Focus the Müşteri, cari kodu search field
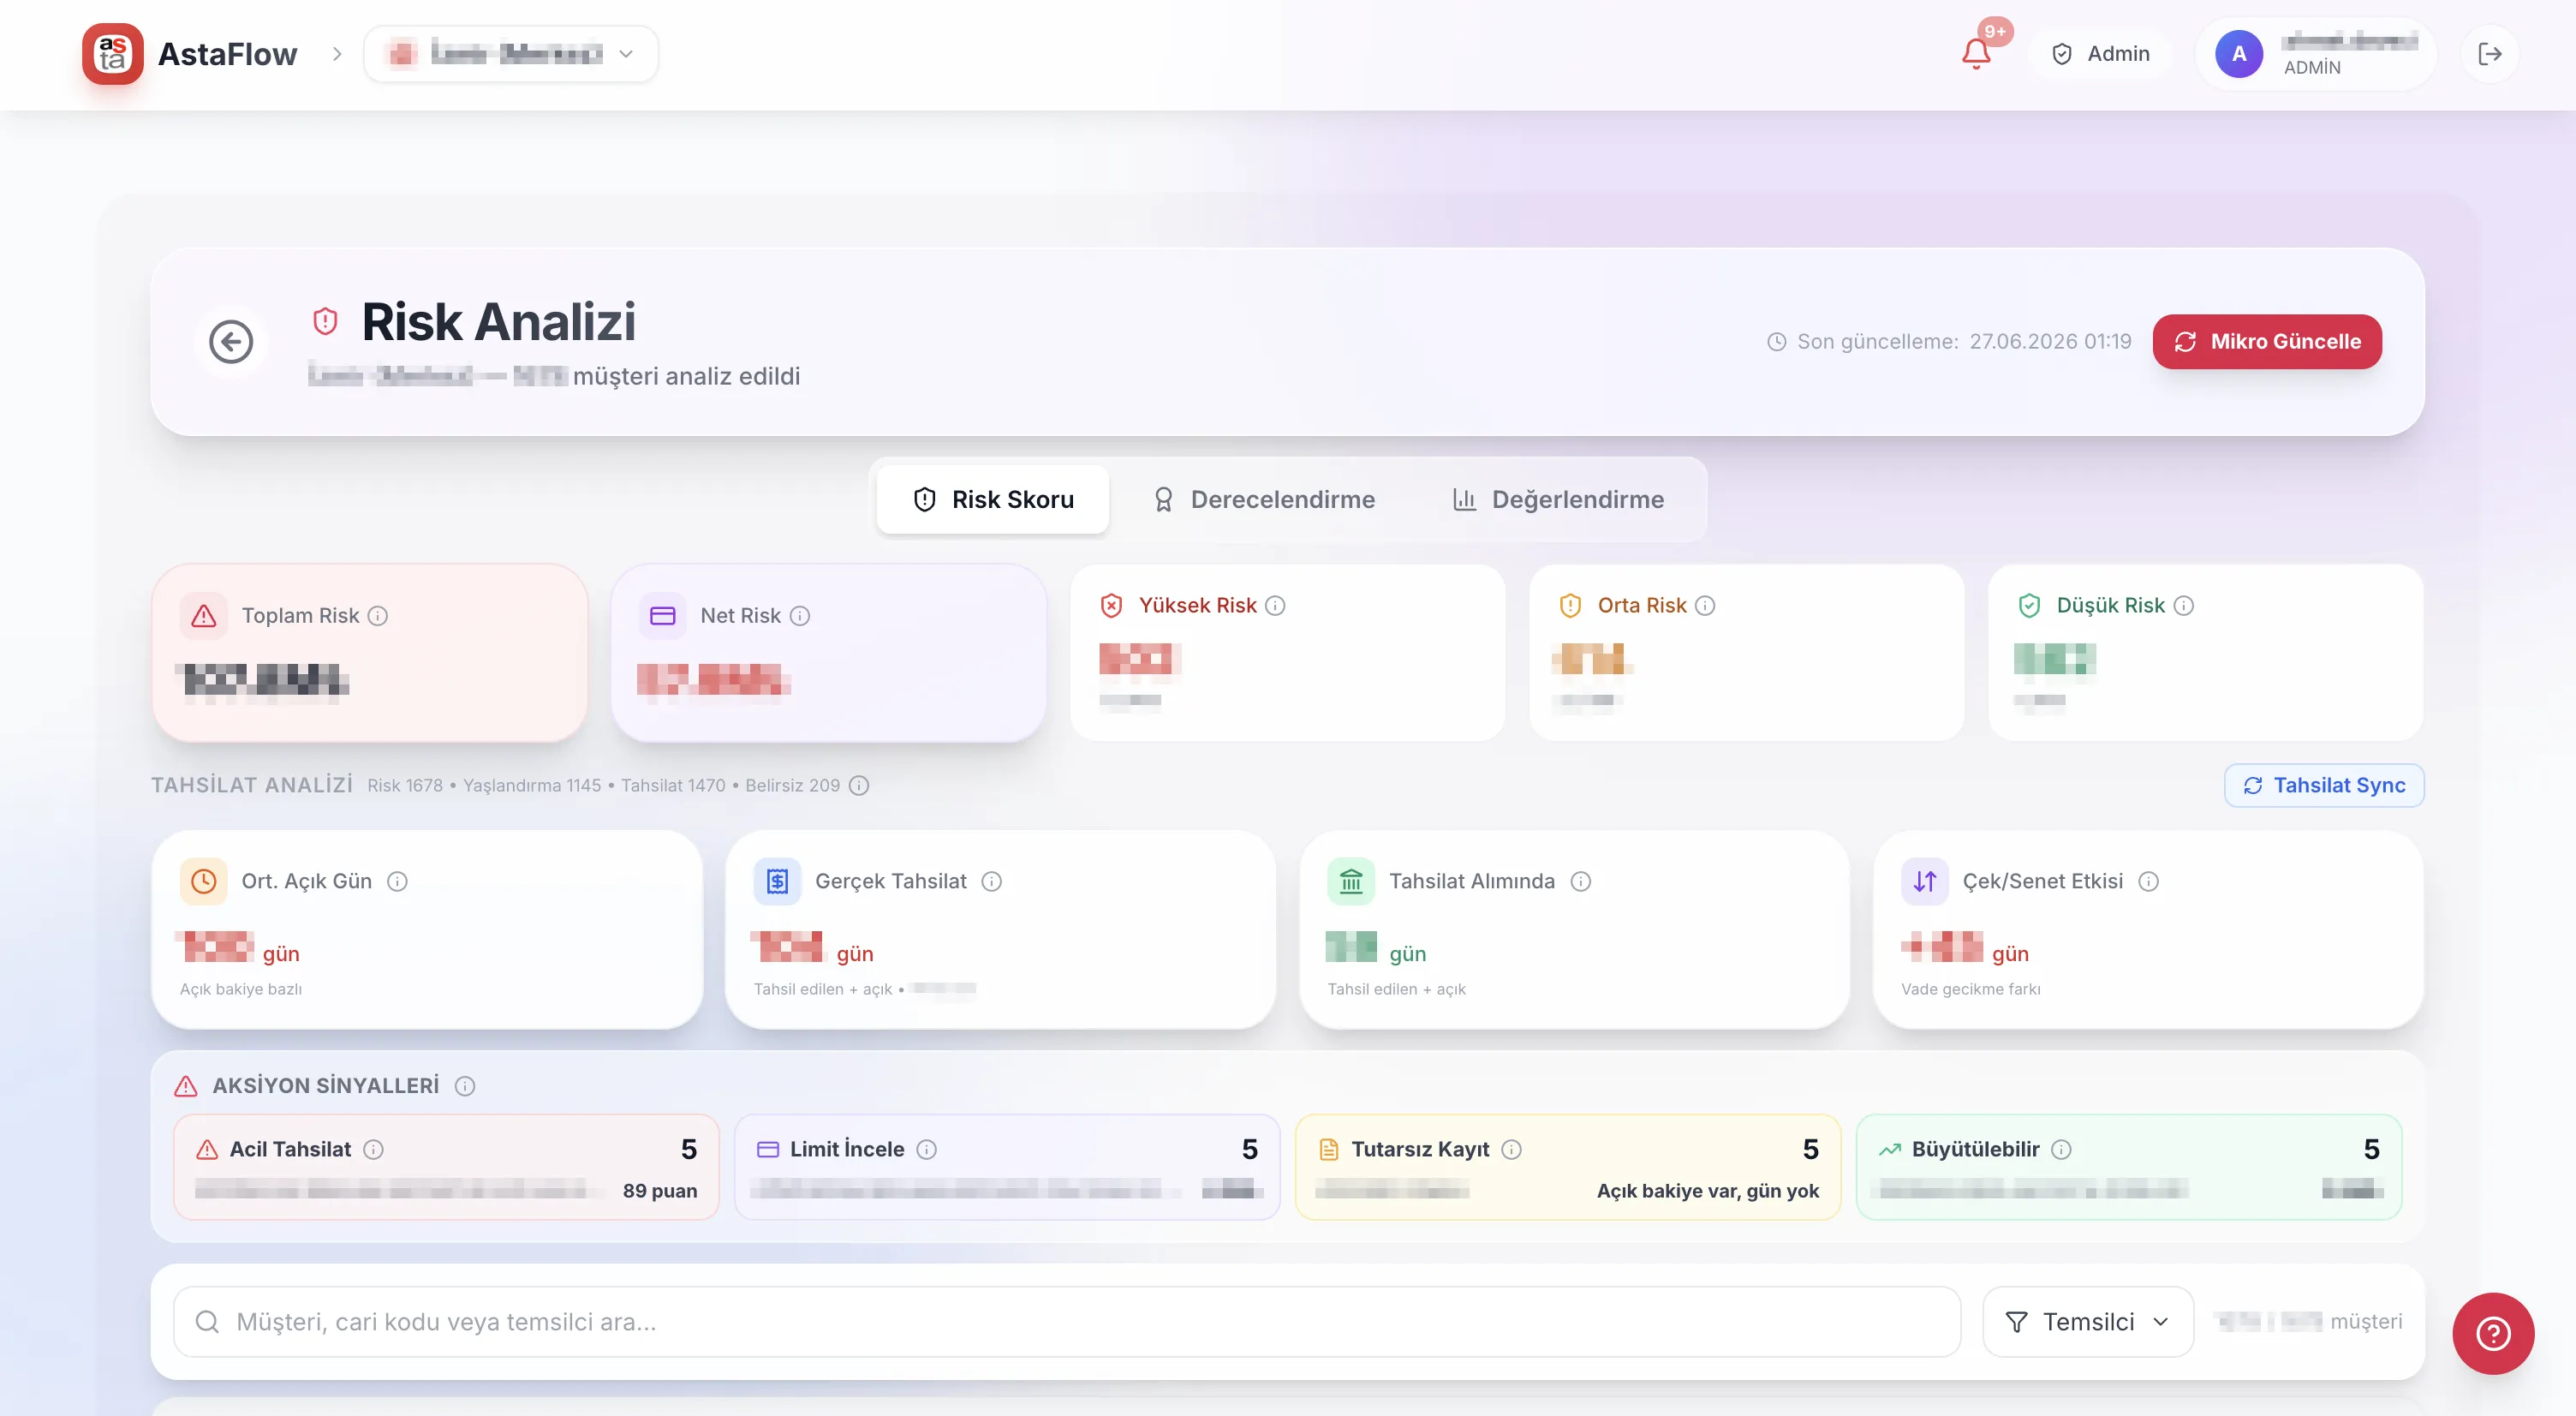The width and height of the screenshot is (2576, 1416). click(1067, 1322)
